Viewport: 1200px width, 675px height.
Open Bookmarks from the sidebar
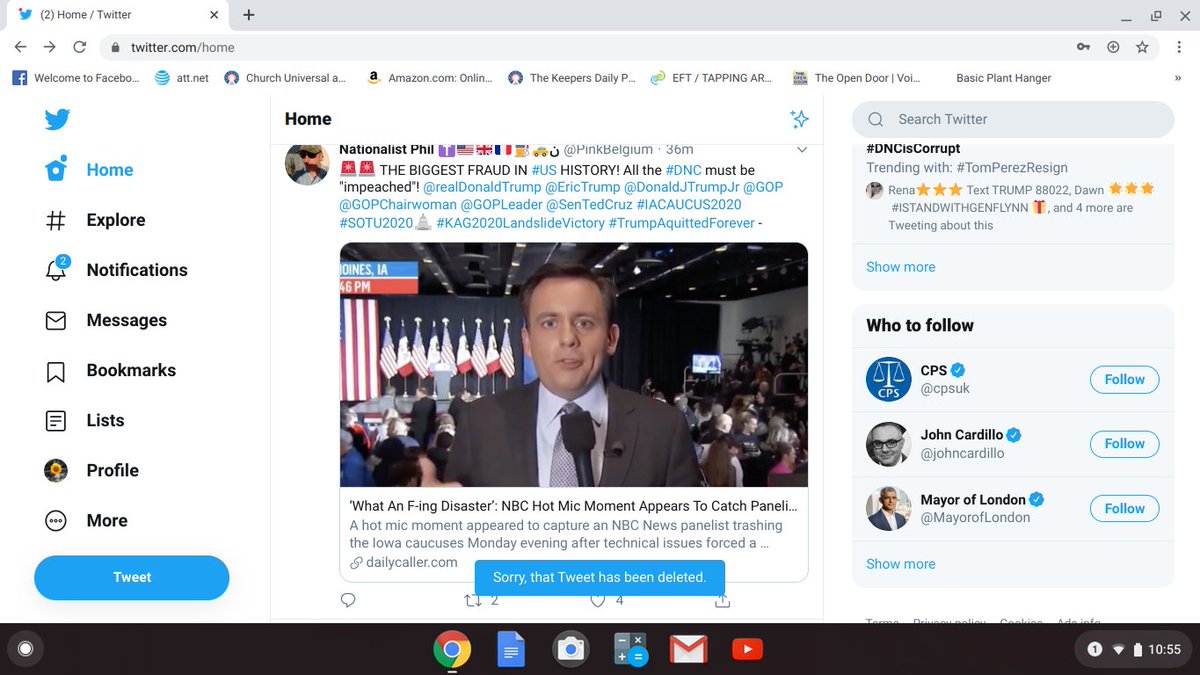tap(110, 370)
